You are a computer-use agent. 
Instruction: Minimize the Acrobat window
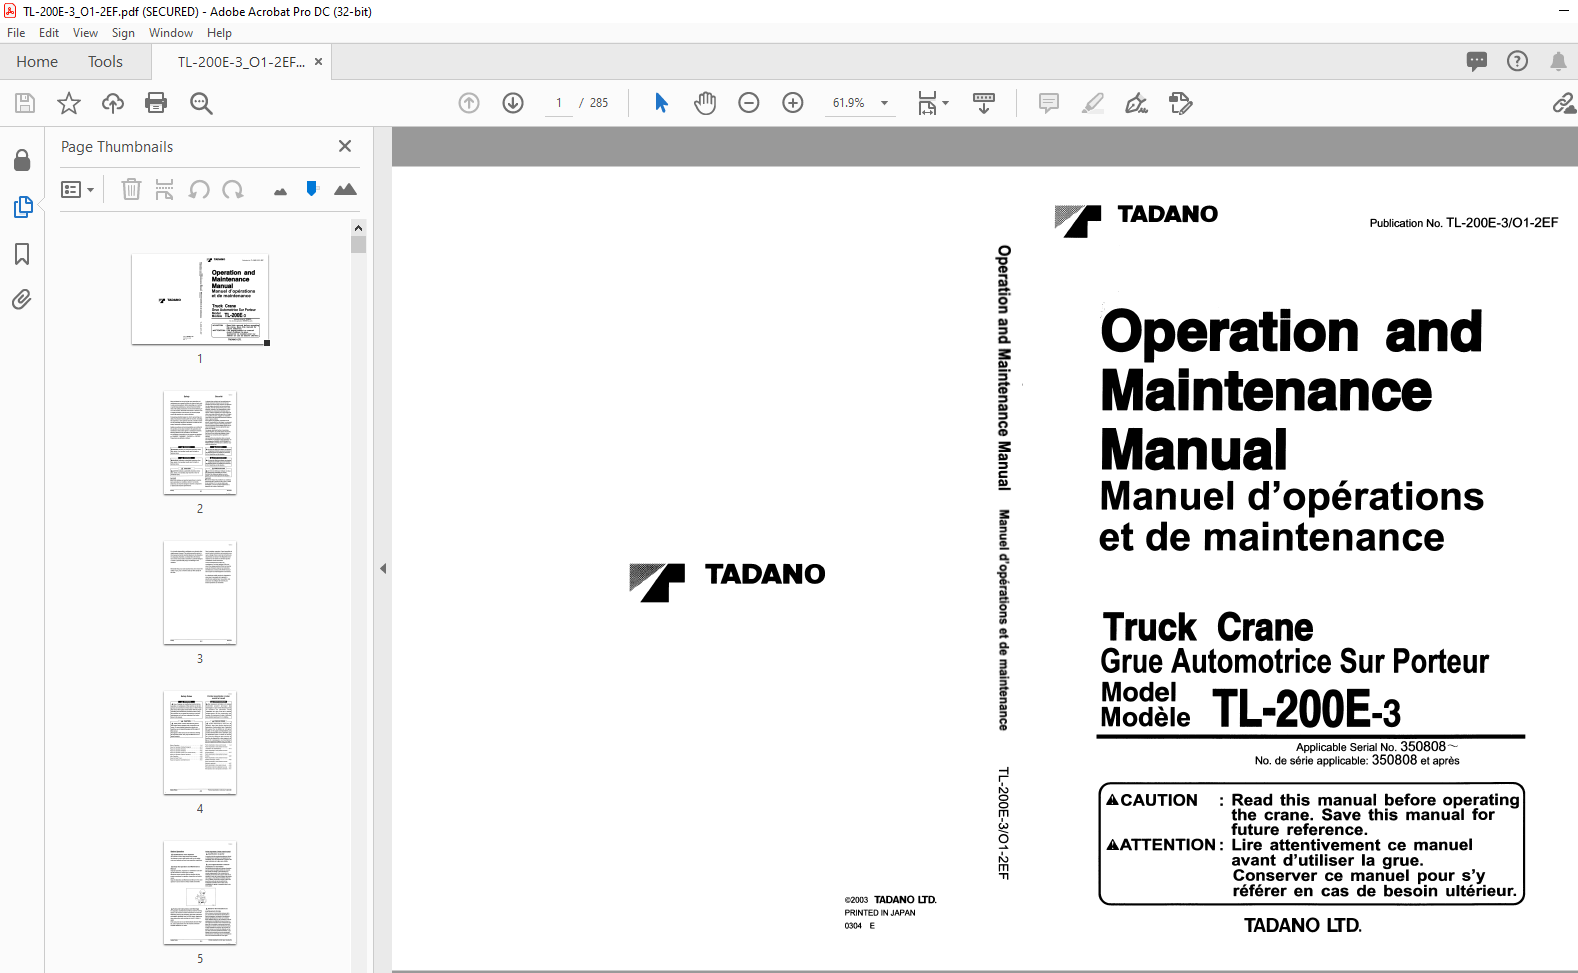(1564, 11)
